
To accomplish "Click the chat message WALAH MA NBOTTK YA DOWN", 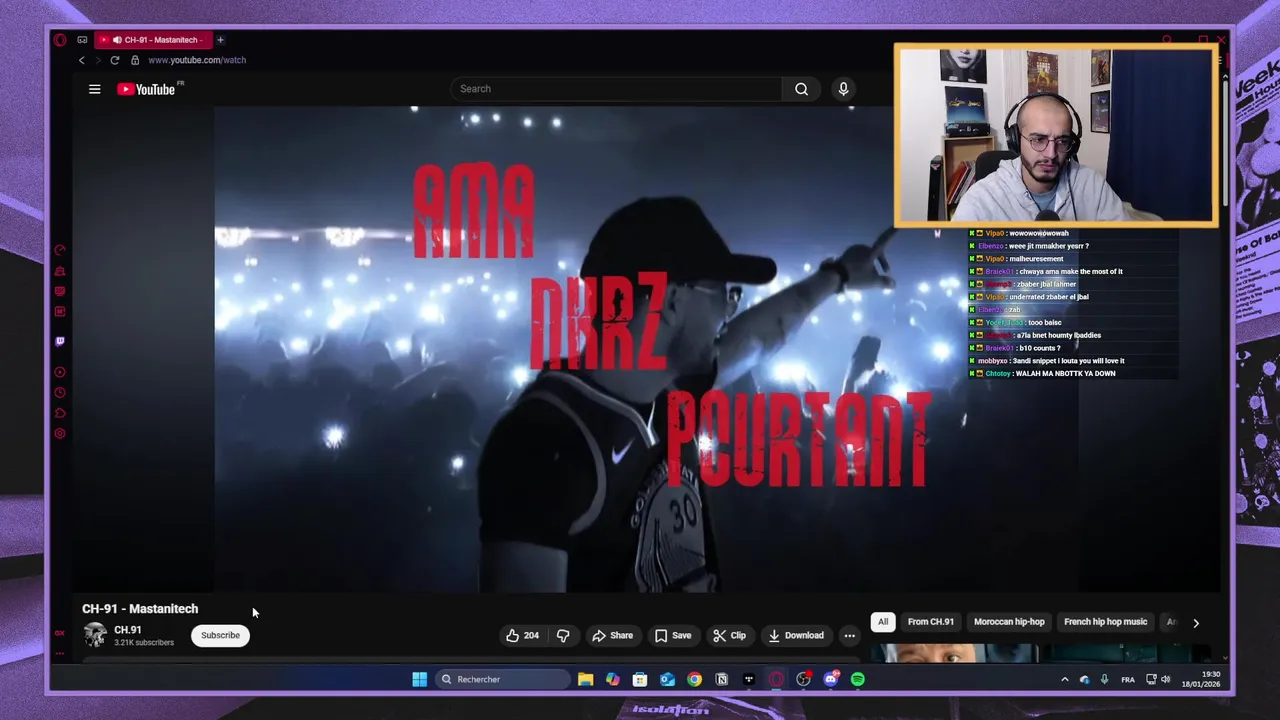I will click(x=1065, y=374).
